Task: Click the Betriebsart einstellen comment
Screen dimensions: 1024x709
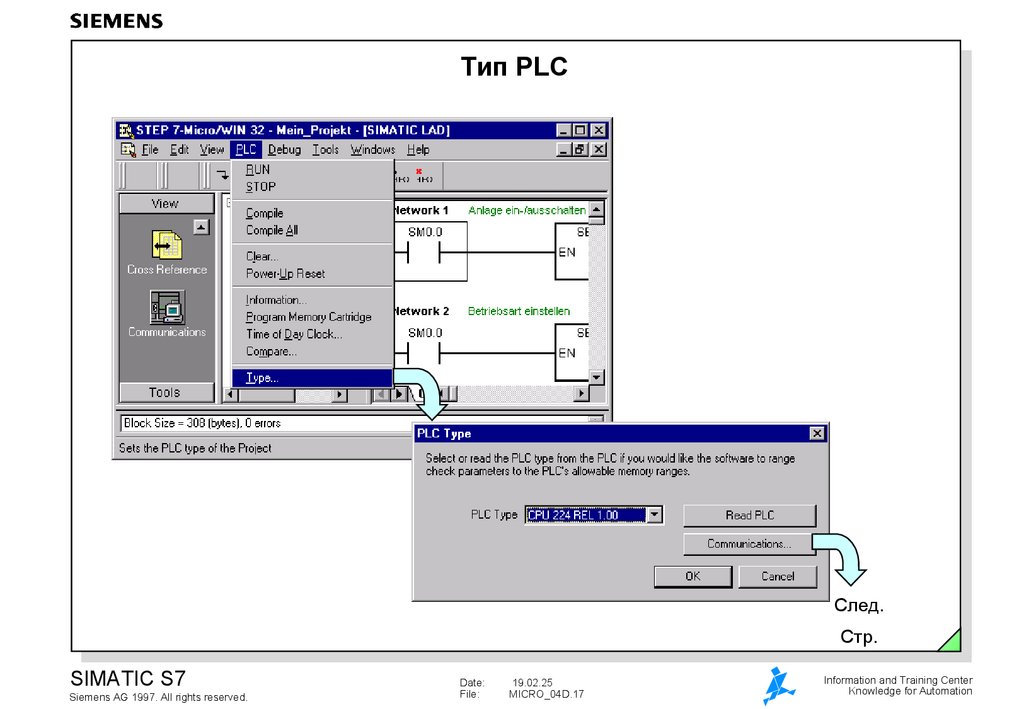Action: [x=519, y=311]
